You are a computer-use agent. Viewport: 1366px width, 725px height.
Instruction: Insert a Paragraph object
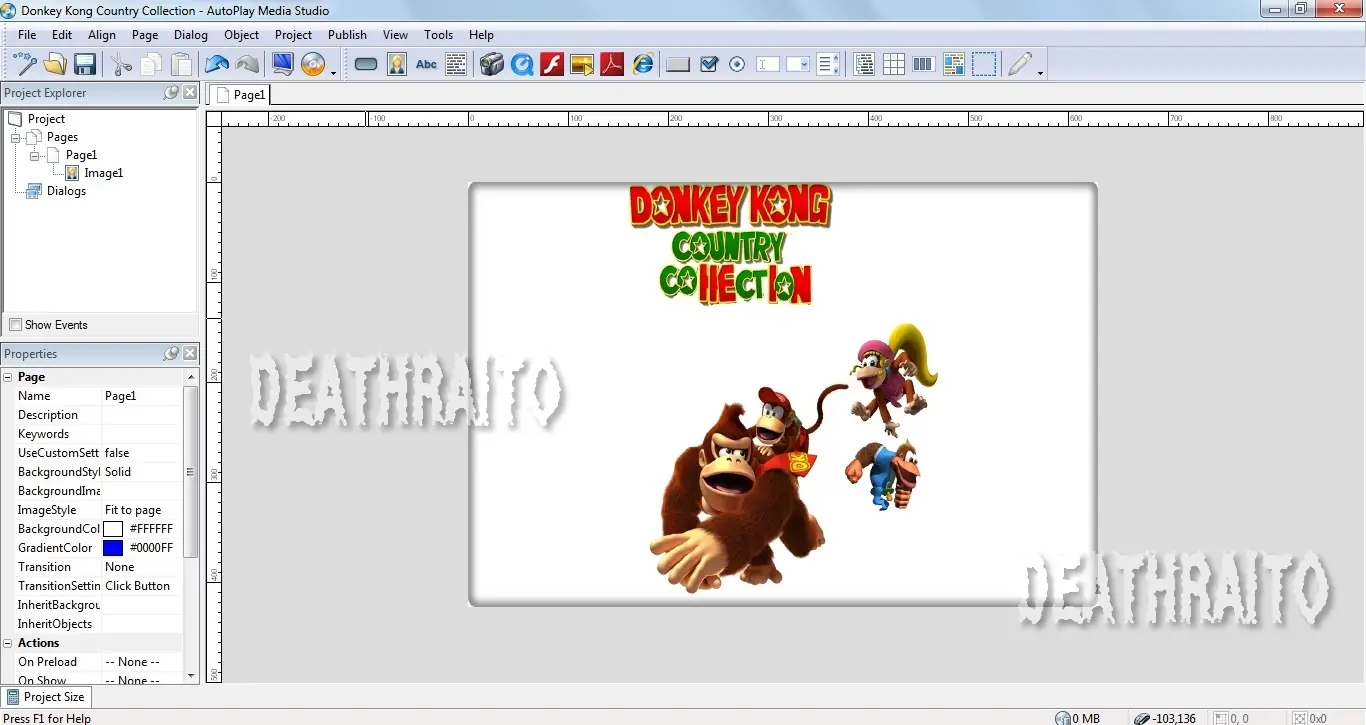click(x=456, y=65)
